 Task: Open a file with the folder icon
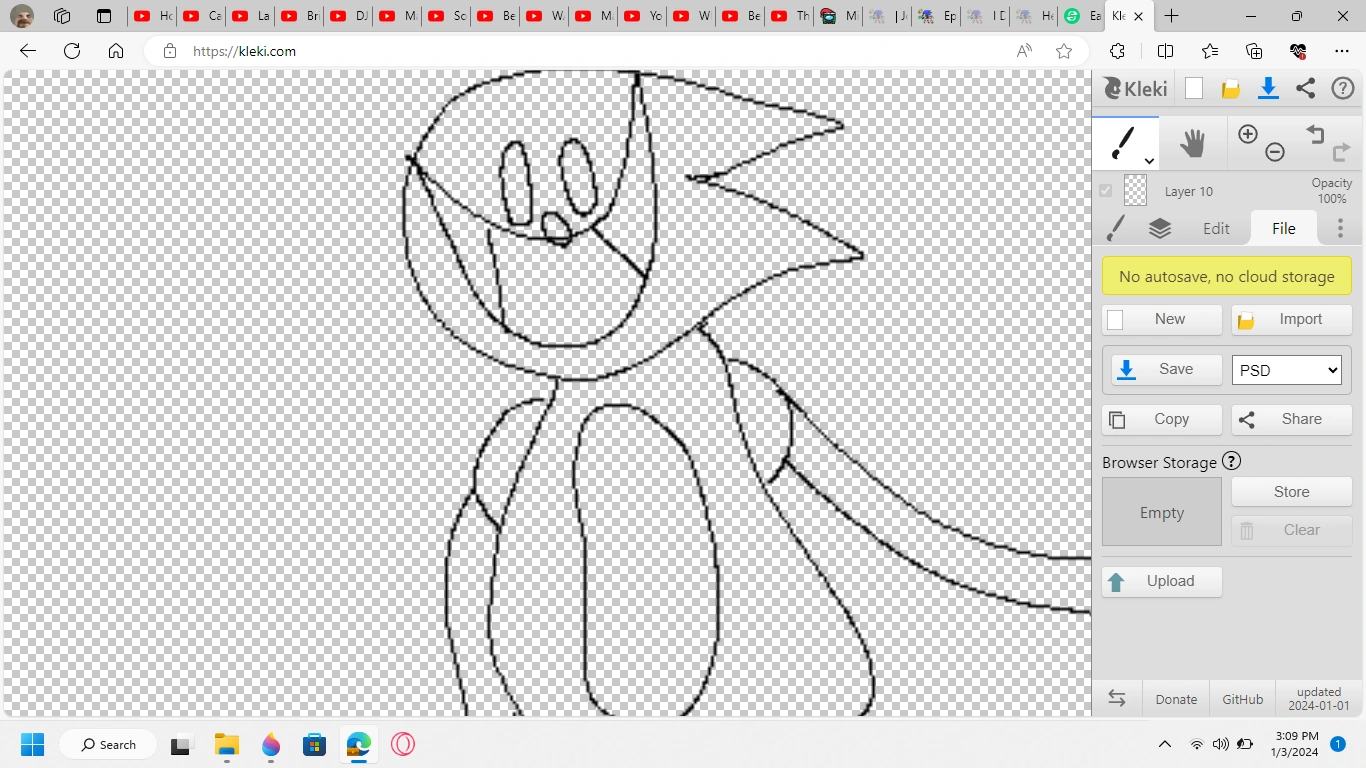coord(1230,88)
